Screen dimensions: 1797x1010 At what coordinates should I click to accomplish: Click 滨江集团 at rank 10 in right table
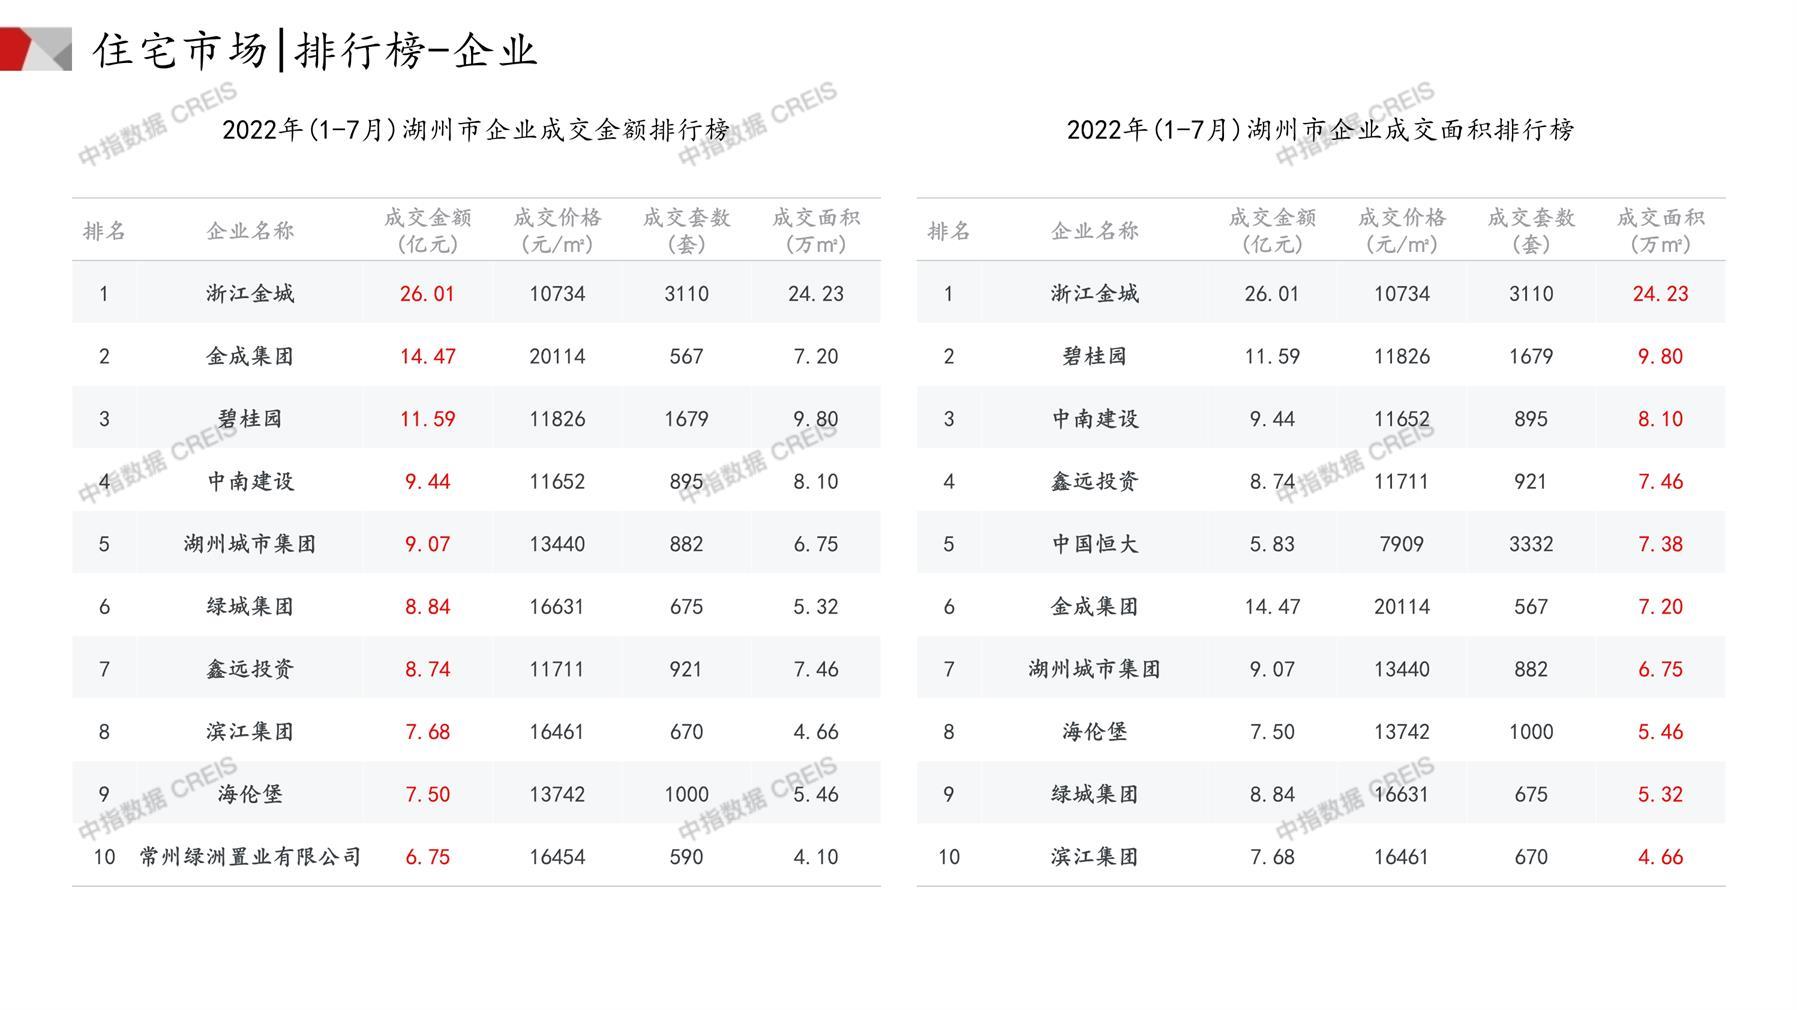(x=1094, y=856)
